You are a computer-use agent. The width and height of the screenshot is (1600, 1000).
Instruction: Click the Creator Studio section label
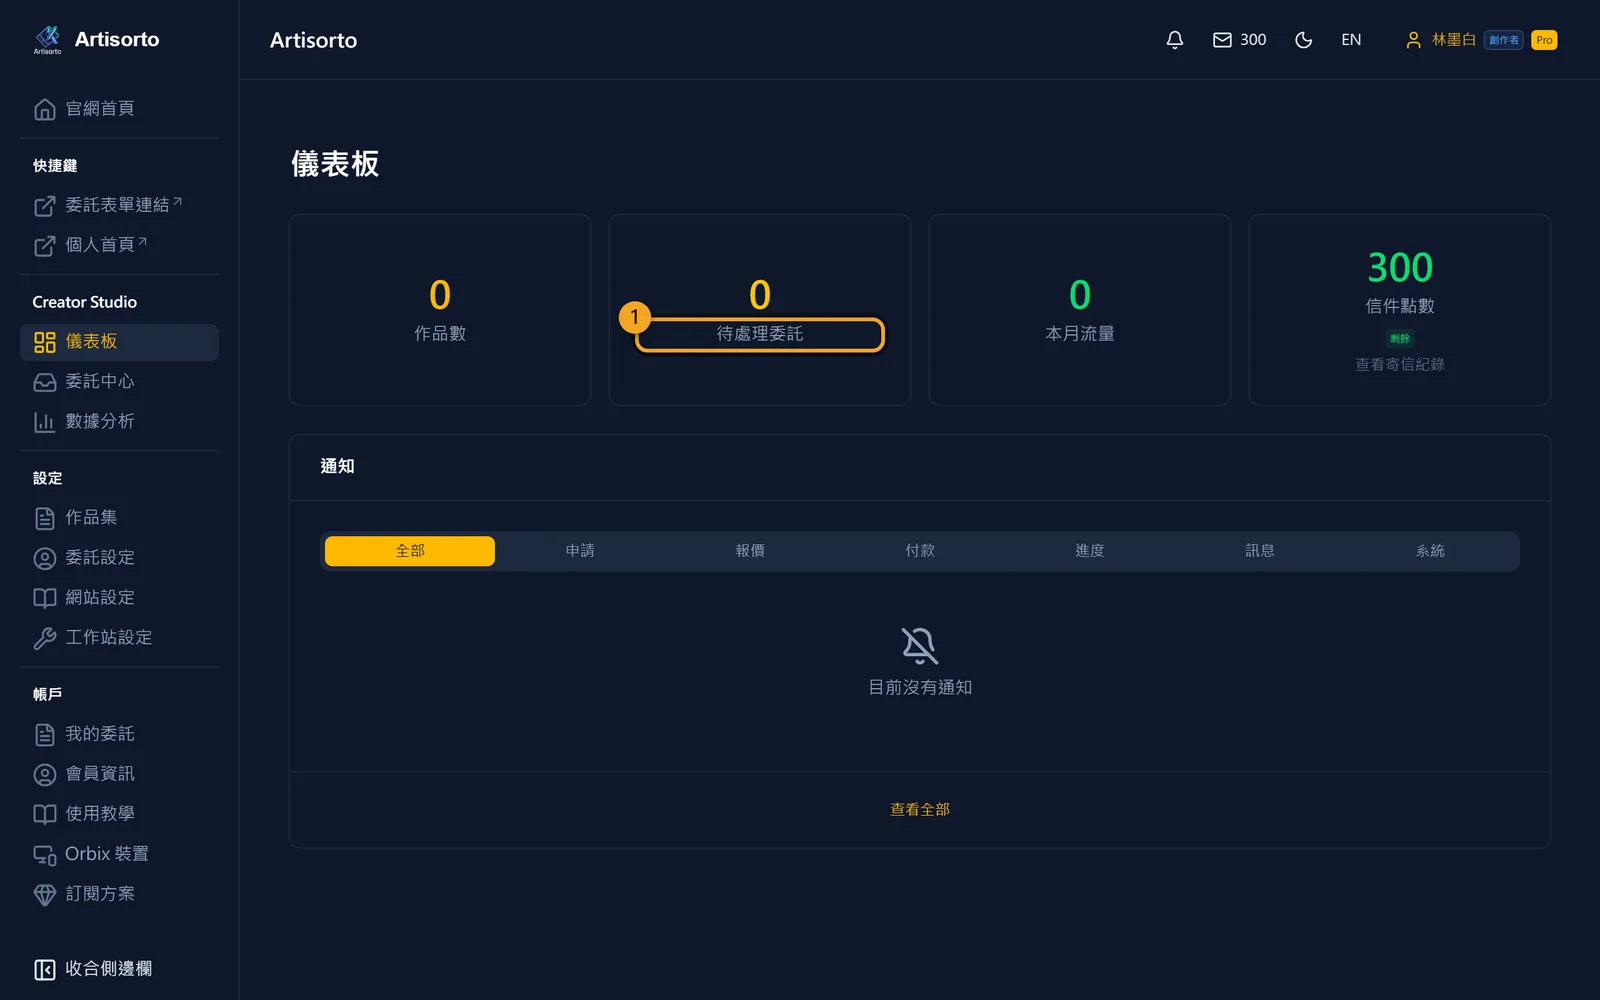(x=85, y=302)
